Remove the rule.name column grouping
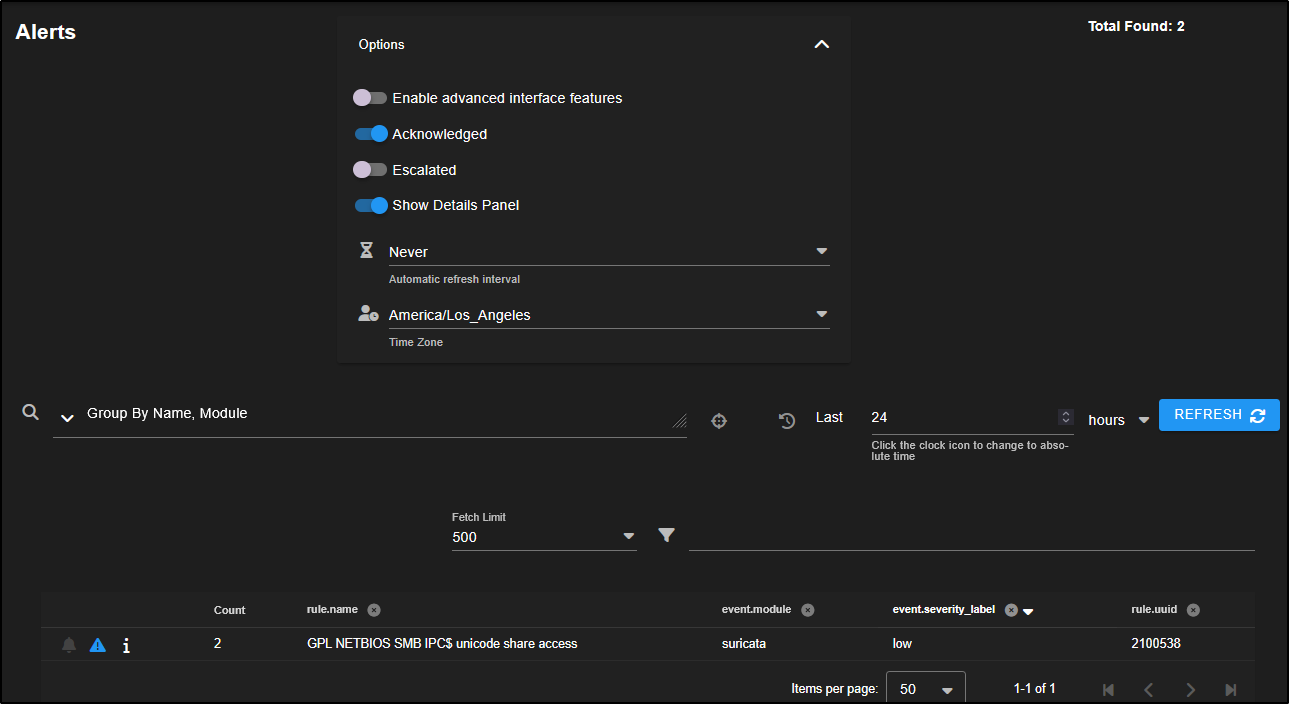The height and width of the screenshot is (704, 1289). [373, 610]
